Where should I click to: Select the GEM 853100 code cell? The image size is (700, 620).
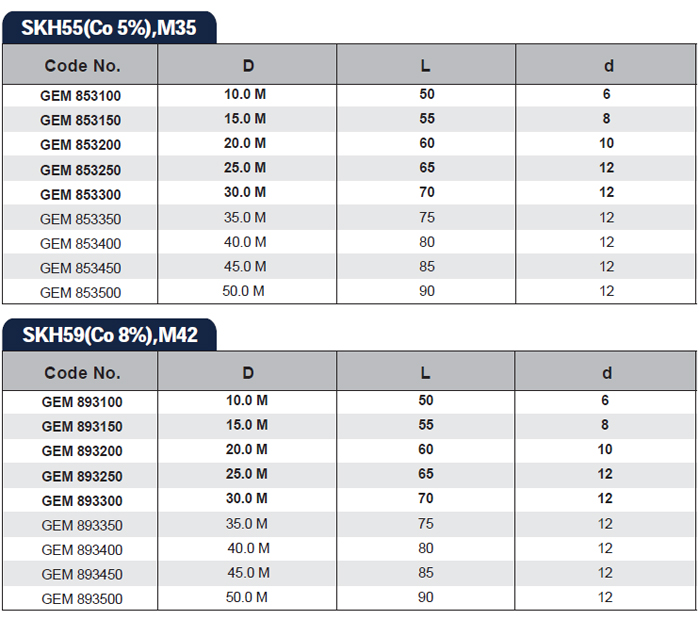(82, 96)
